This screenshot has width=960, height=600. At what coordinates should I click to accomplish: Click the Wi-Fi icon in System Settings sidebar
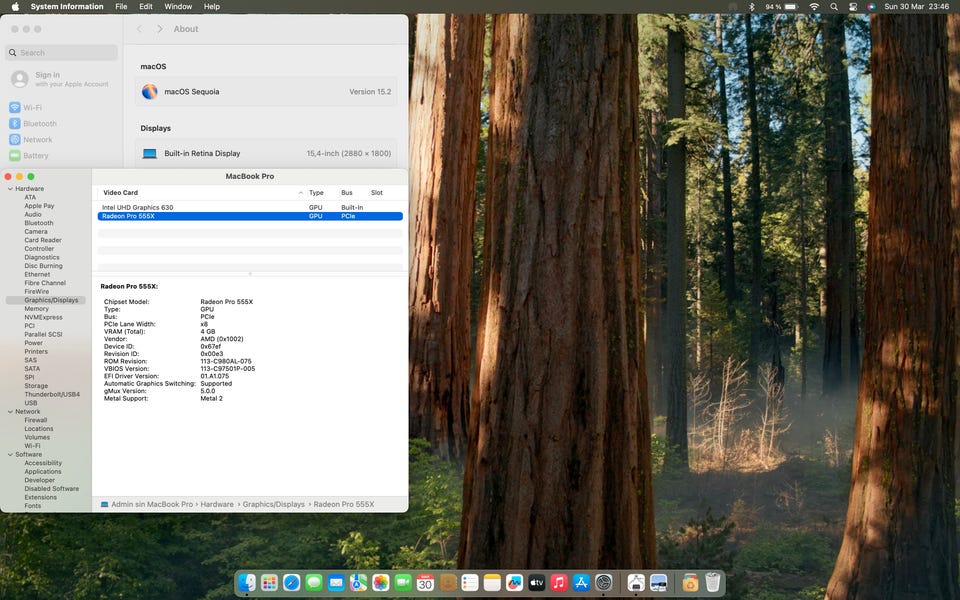[15, 107]
